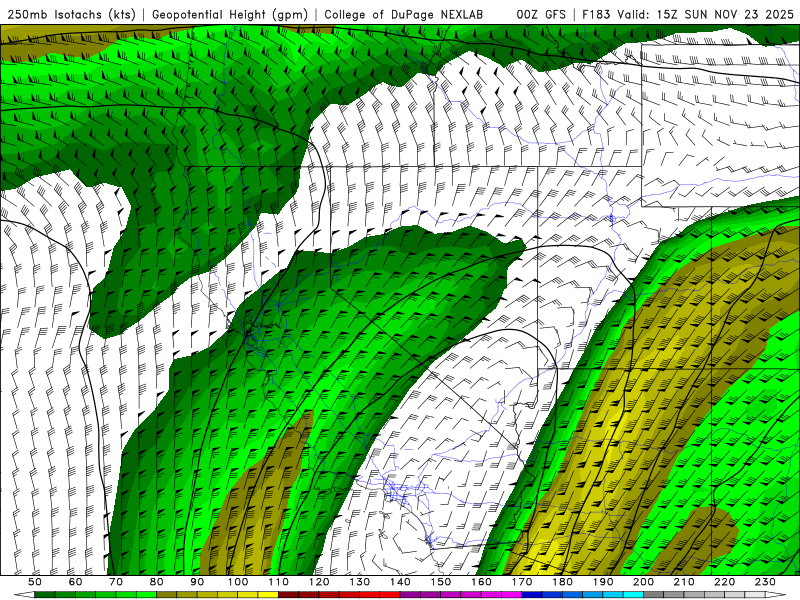Click the 120 label on the color scale
The height and width of the screenshot is (600, 800).
coord(319,582)
